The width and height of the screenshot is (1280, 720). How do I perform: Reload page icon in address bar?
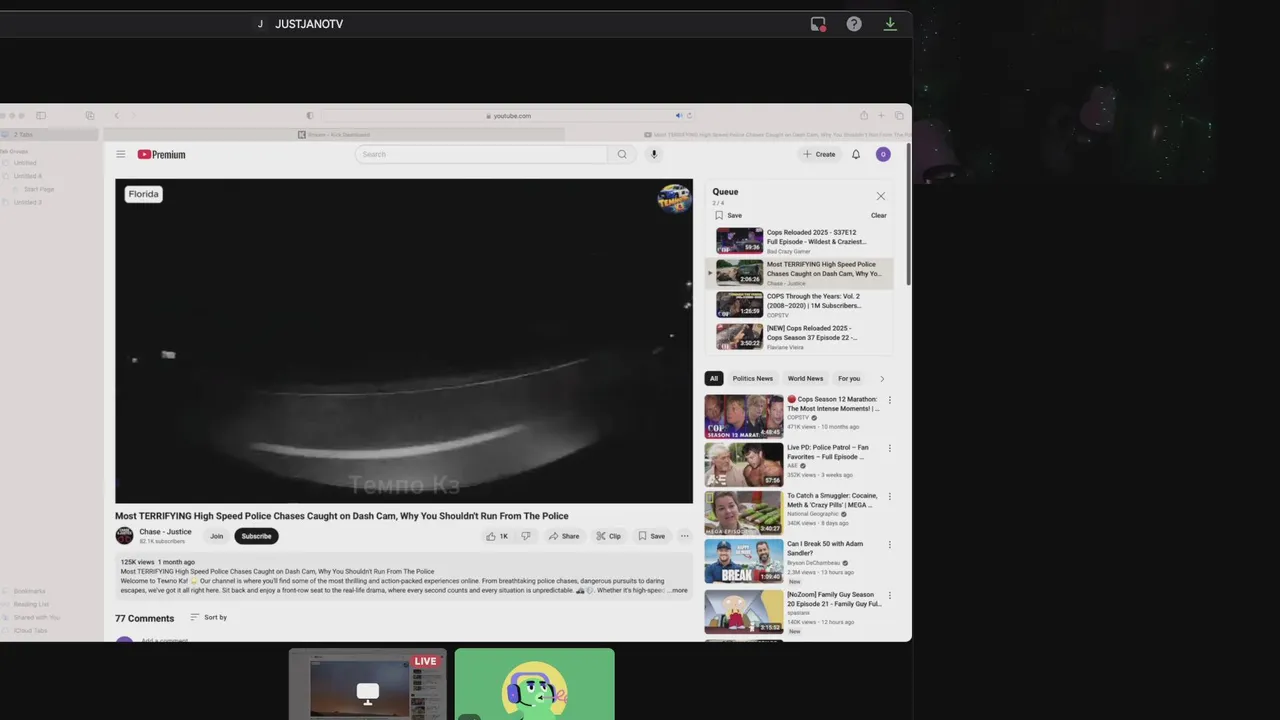(689, 116)
